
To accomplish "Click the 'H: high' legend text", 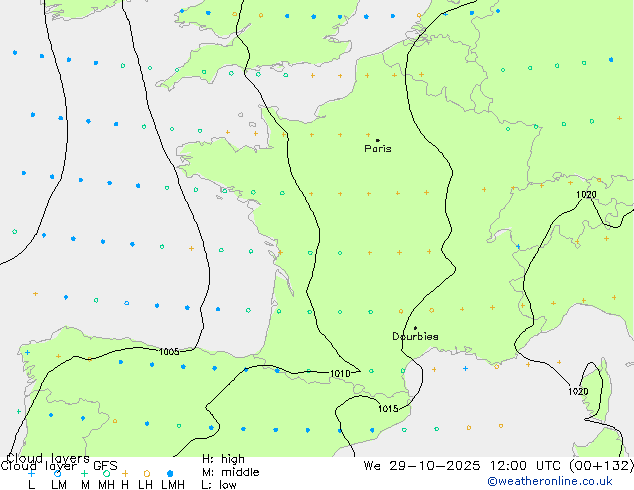I will click(x=223, y=459).
